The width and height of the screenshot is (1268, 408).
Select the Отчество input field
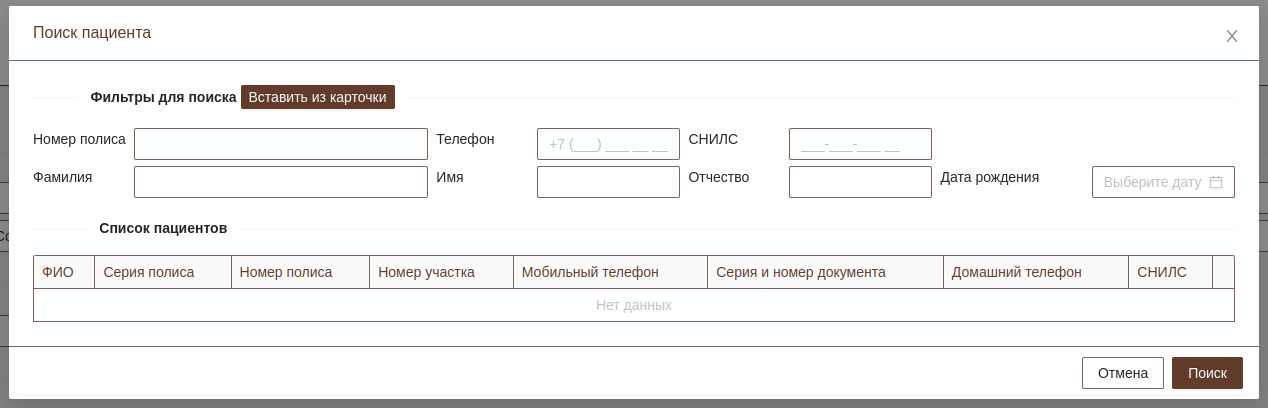coord(860,182)
